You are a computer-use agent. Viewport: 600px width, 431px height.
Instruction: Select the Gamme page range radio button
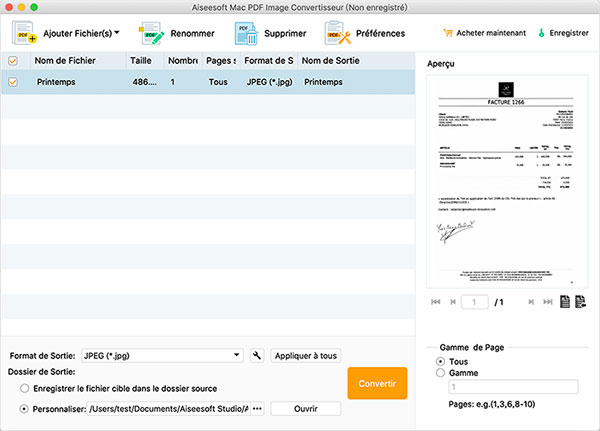click(440, 372)
